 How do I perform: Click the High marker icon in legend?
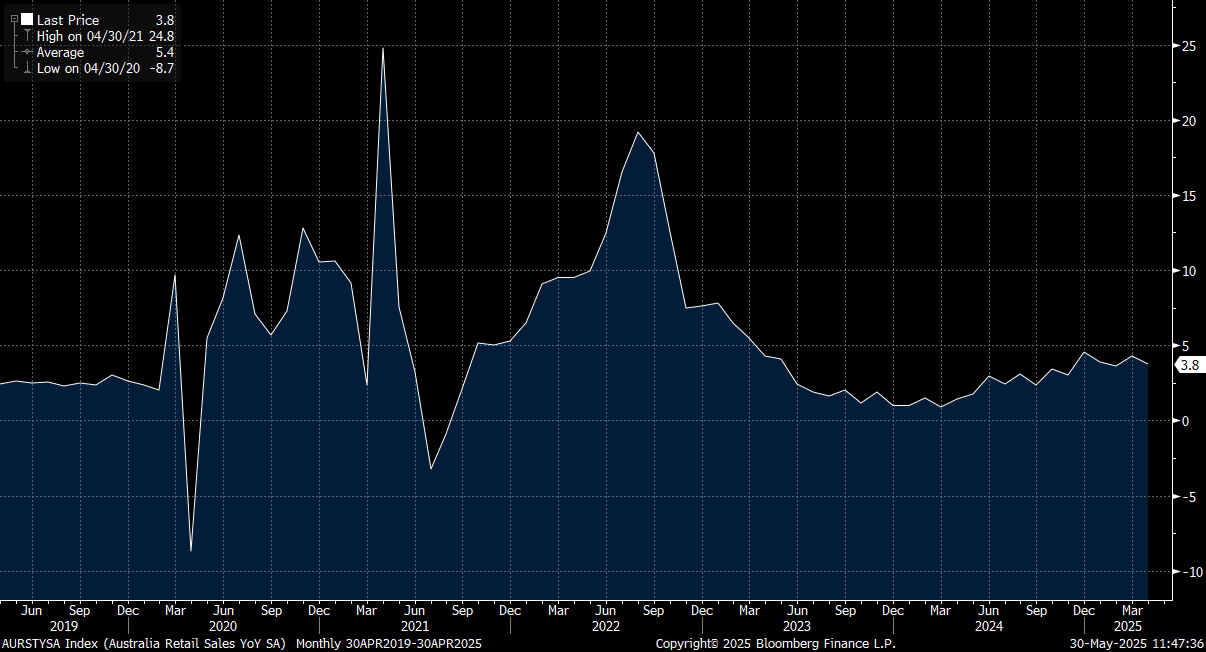(x=27, y=36)
